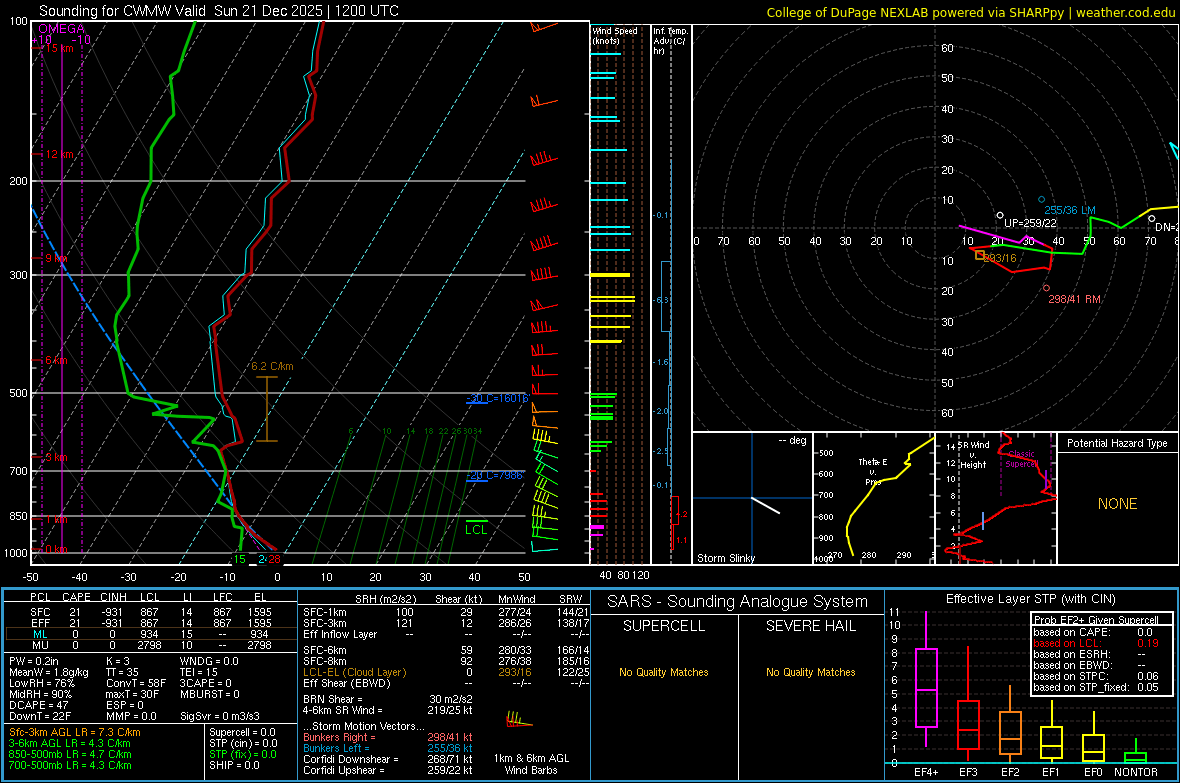This screenshot has height=783, width=1180.
Task: Click the CINH column header
Action: (114, 597)
